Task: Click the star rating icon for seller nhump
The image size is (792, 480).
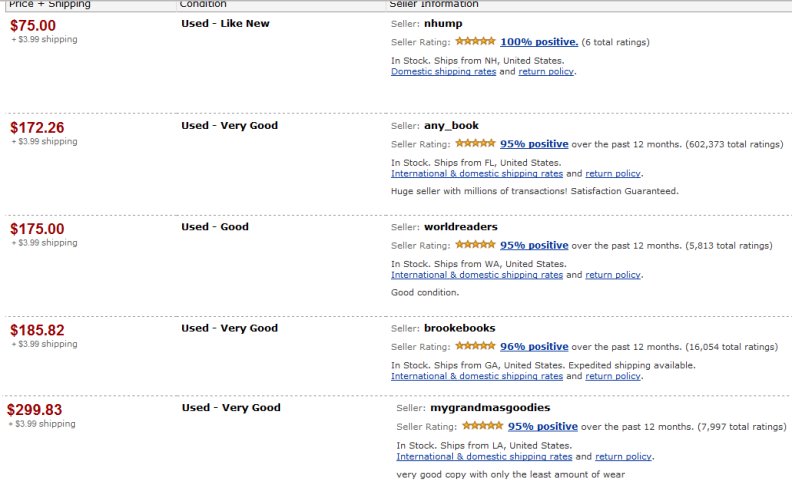Action: (475, 42)
